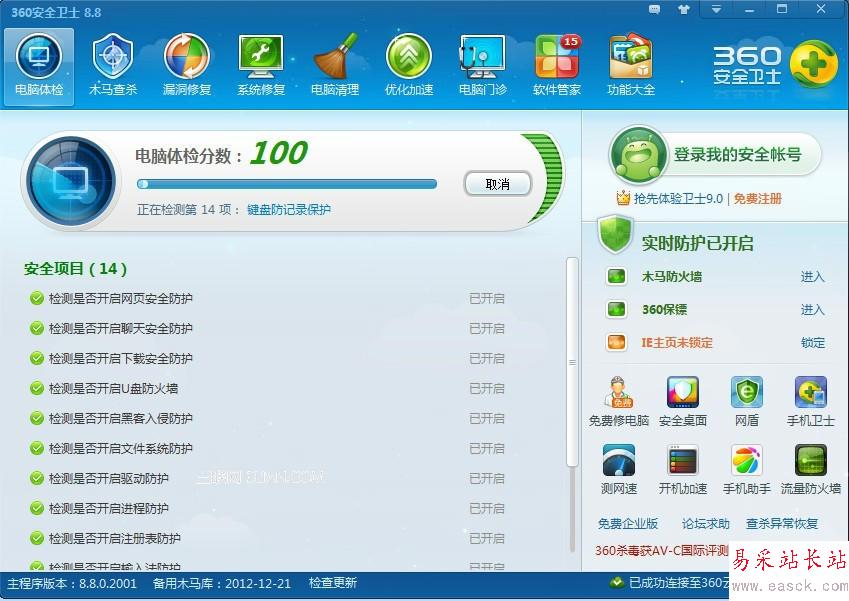Open 电脑门诊 clinic tool
This screenshot has width=849, height=601.
pos(482,67)
